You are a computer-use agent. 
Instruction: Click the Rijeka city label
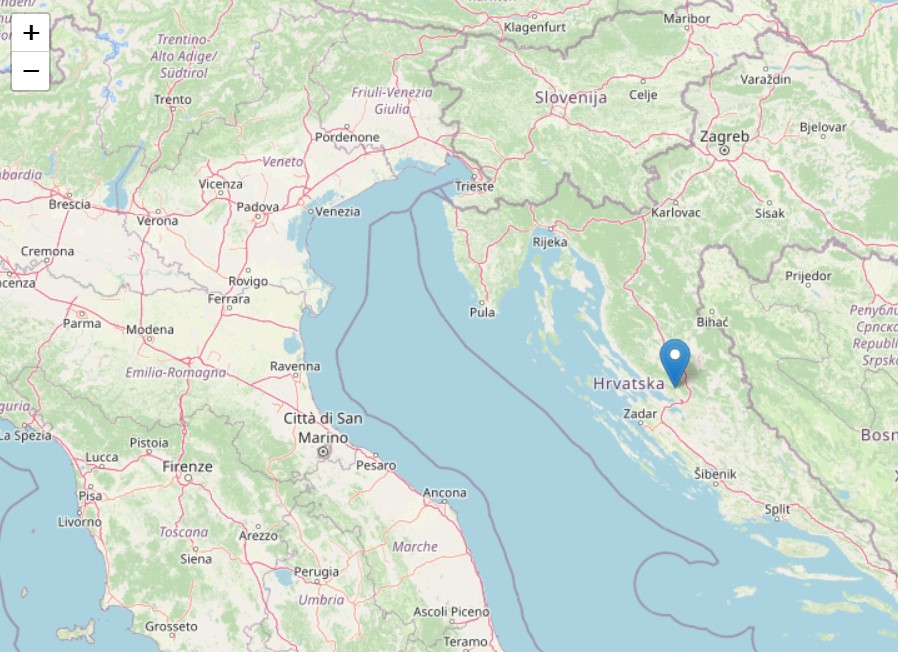click(550, 242)
